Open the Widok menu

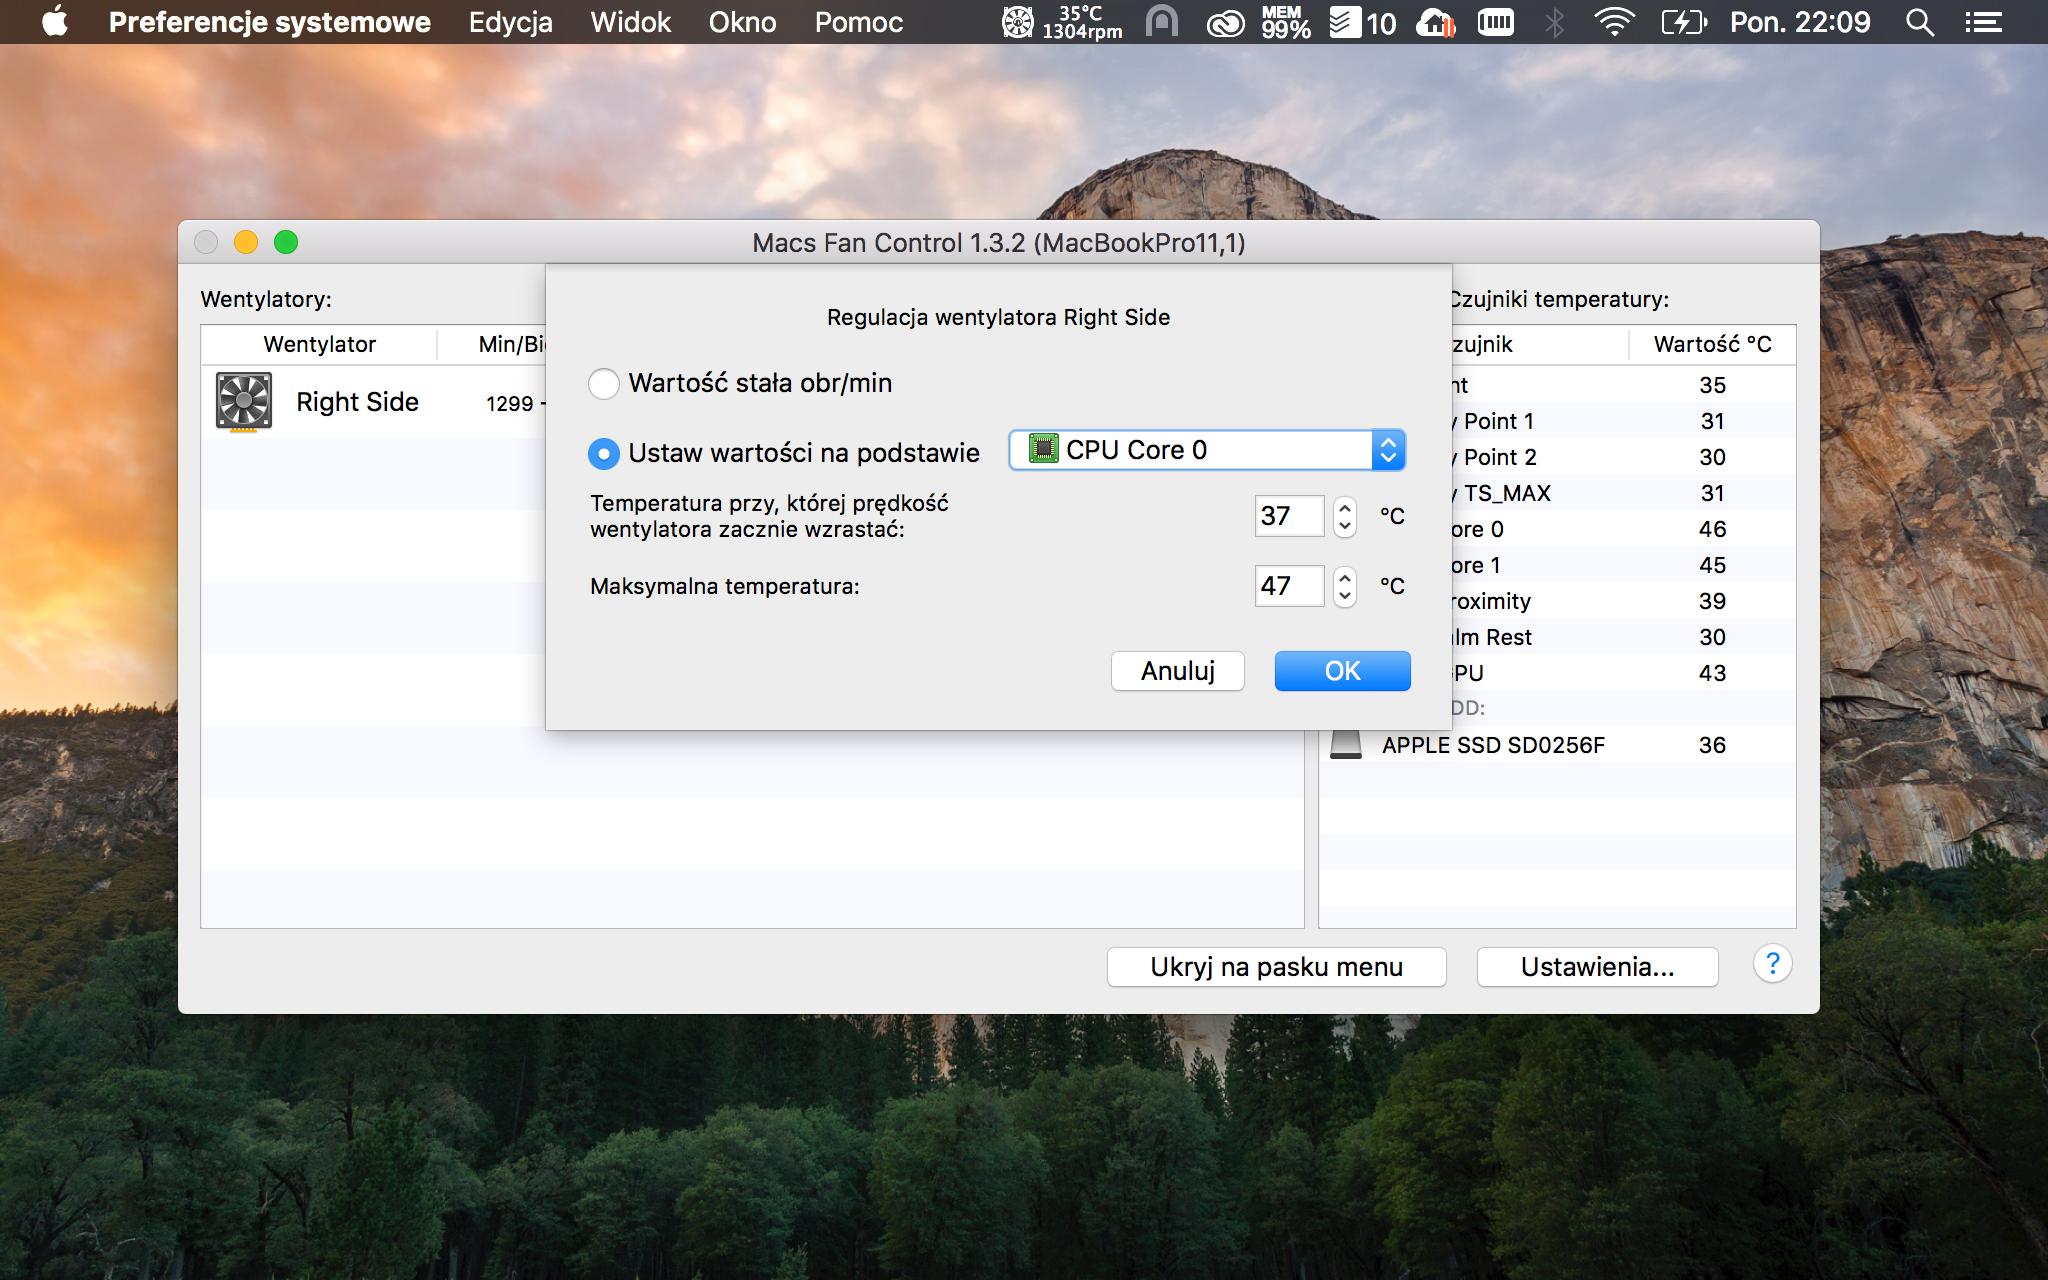tap(630, 22)
